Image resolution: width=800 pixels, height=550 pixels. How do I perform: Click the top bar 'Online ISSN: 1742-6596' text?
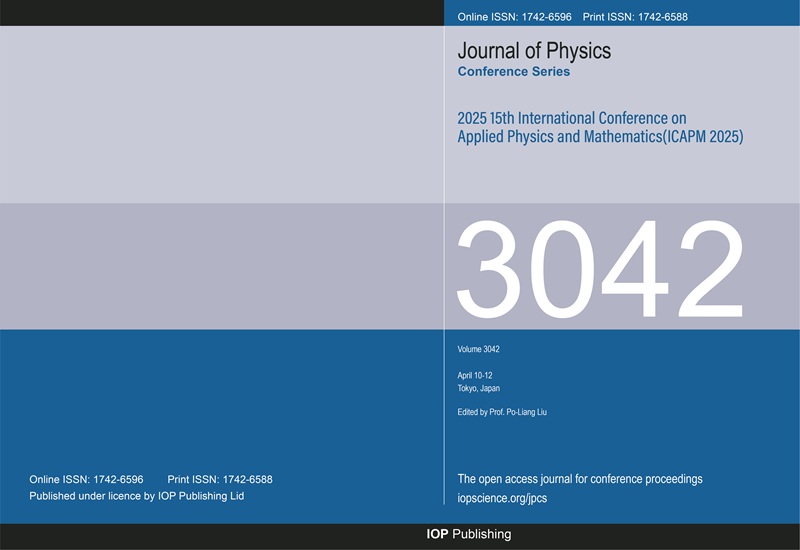514,17
